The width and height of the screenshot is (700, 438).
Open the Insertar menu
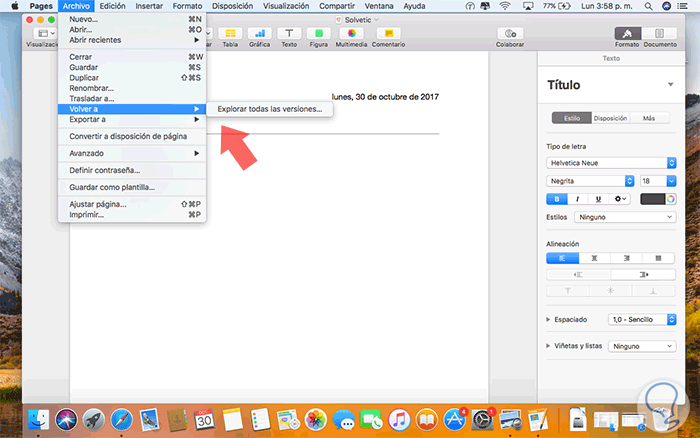click(x=149, y=6)
